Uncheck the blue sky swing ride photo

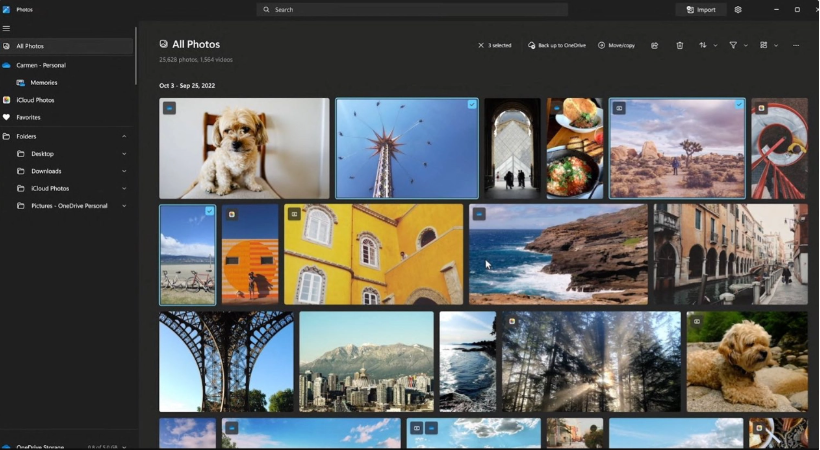tap(472, 104)
